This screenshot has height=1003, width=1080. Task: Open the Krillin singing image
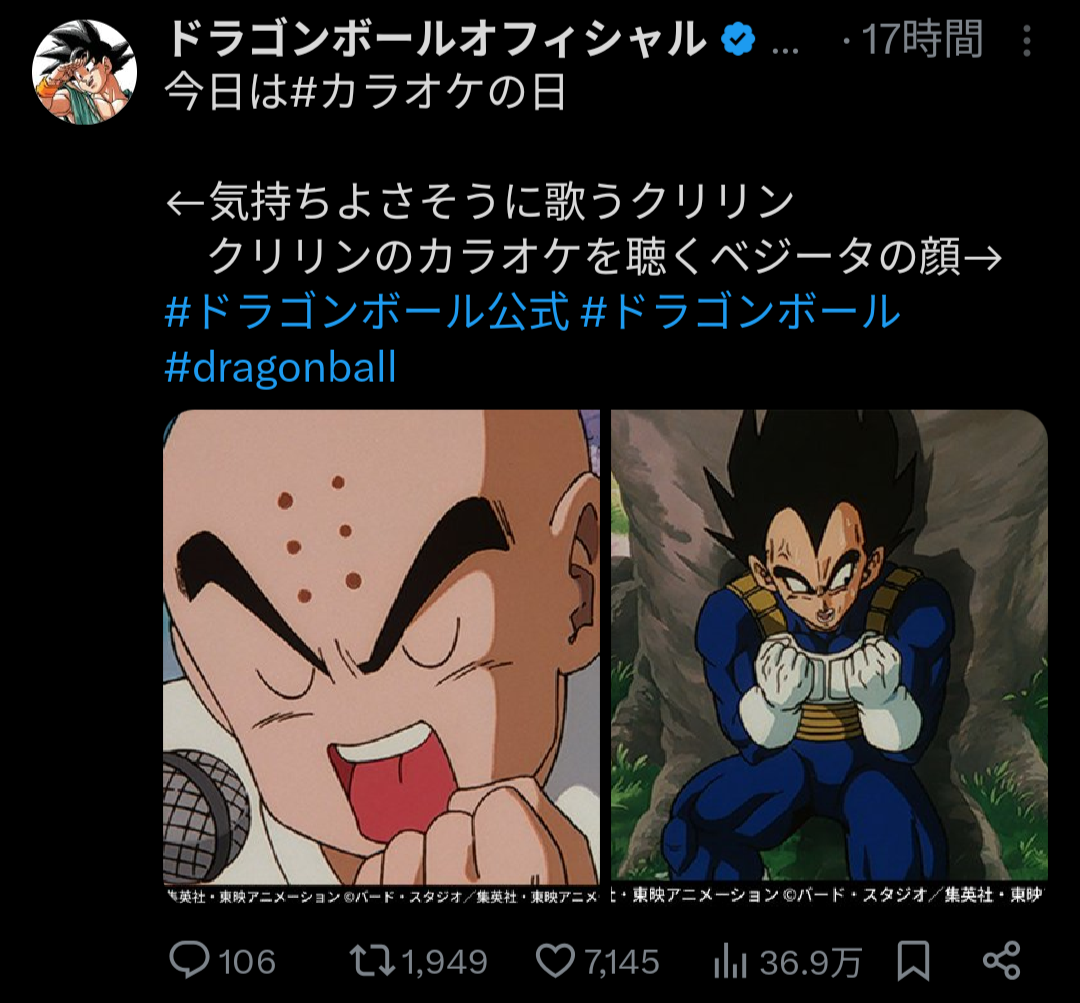pos(381,650)
